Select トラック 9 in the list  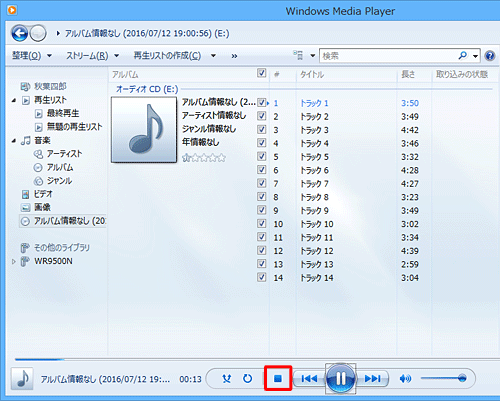click(314, 211)
